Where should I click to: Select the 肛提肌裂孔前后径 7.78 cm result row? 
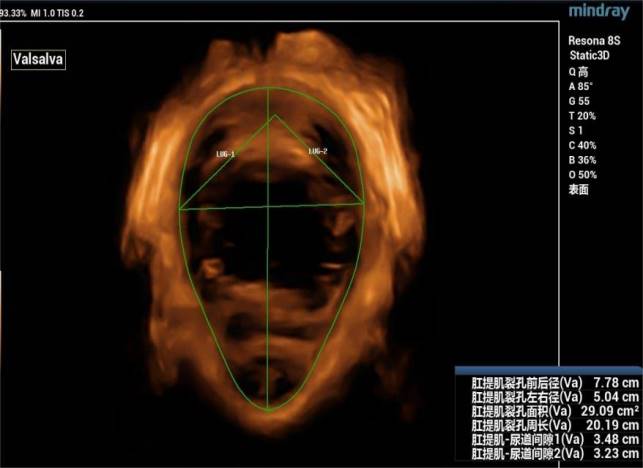[x=547, y=383]
